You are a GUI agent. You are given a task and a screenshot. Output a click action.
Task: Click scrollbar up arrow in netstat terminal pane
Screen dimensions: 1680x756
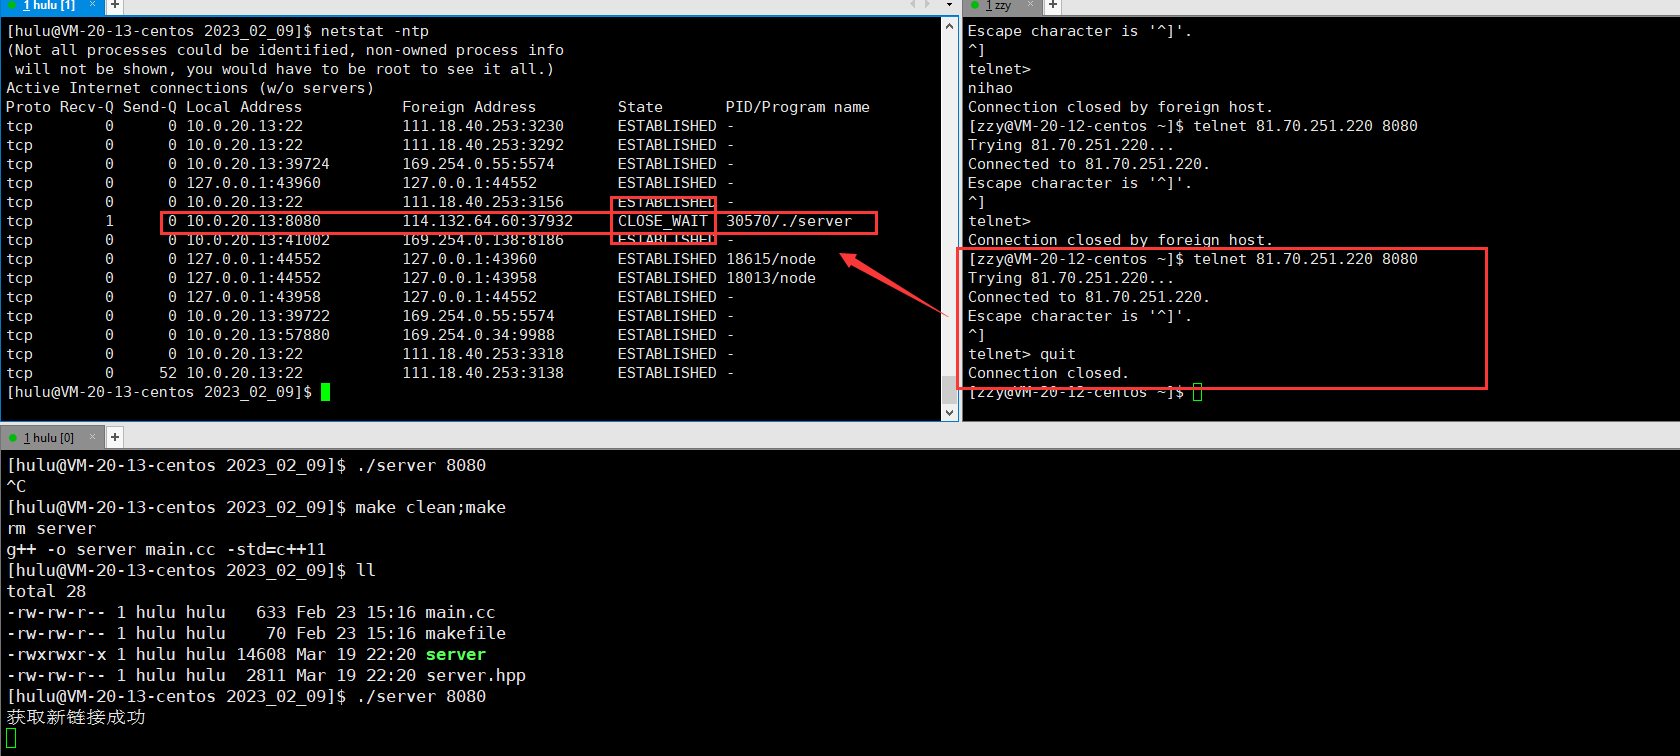coord(950,25)
